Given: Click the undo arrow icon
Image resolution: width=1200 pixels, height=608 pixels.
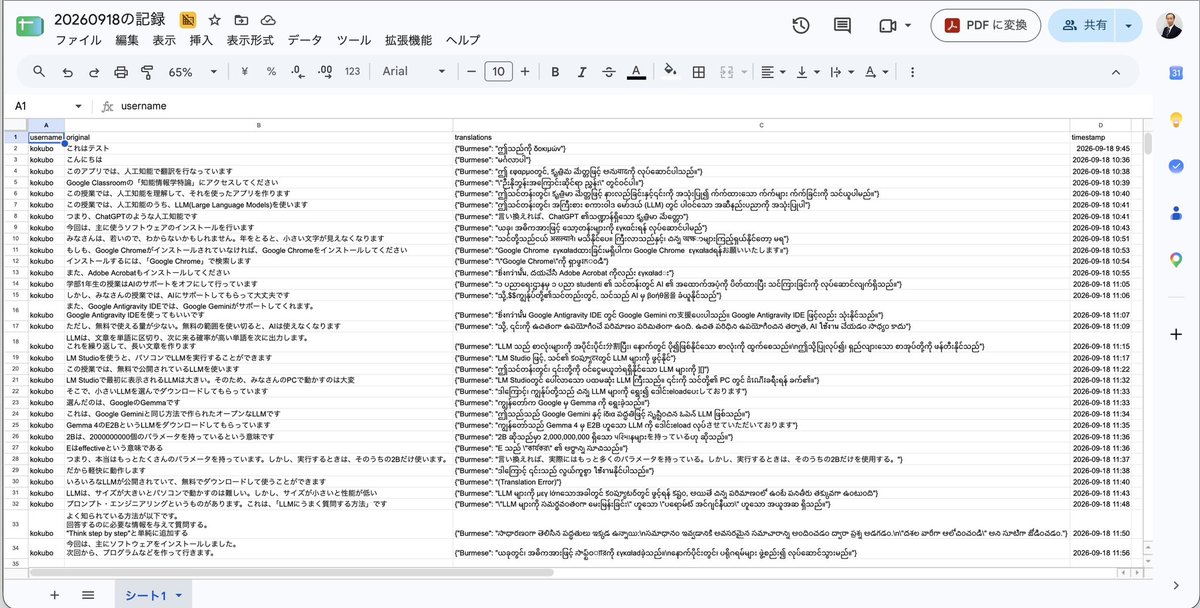Looking at the screenshot, I should tap(67, 71).
